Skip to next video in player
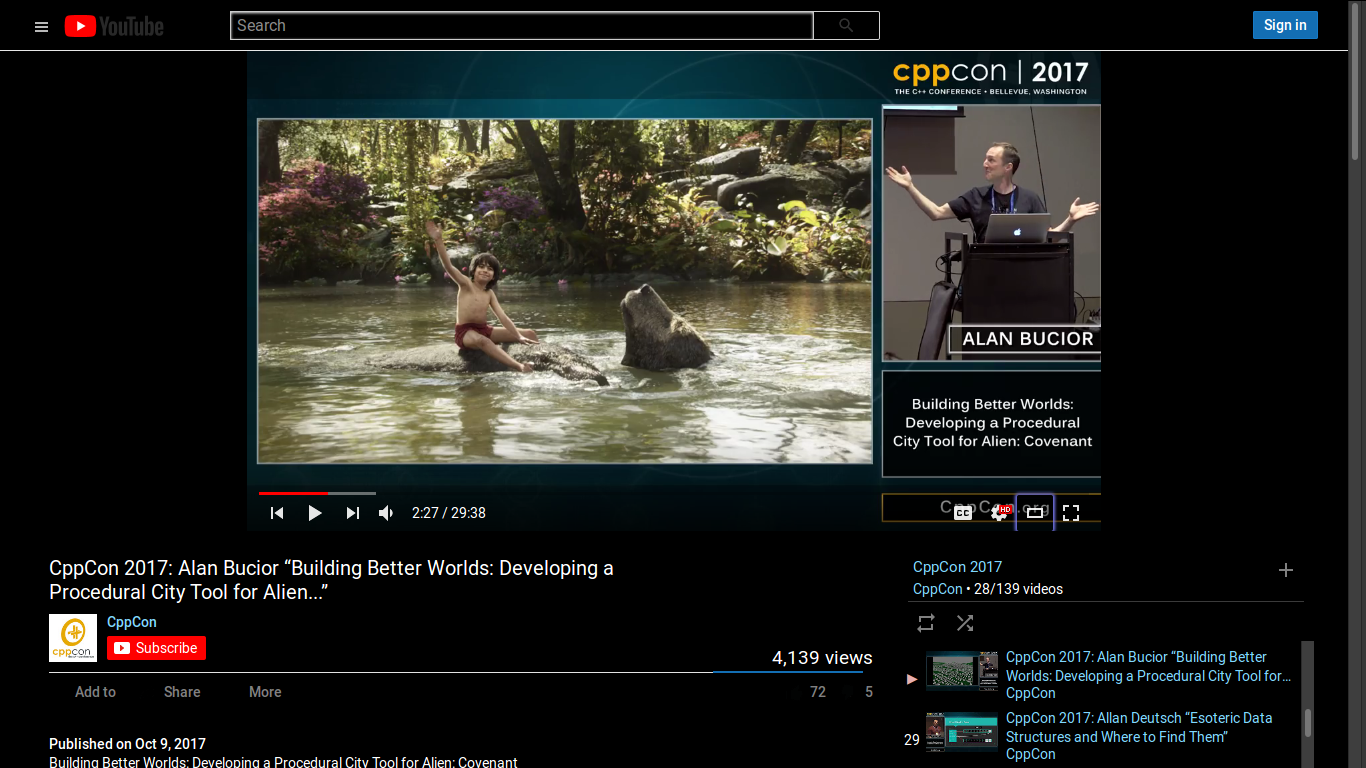Image resolution: width=1366 pixels, height=768 pixels. [x=352, y=513]
